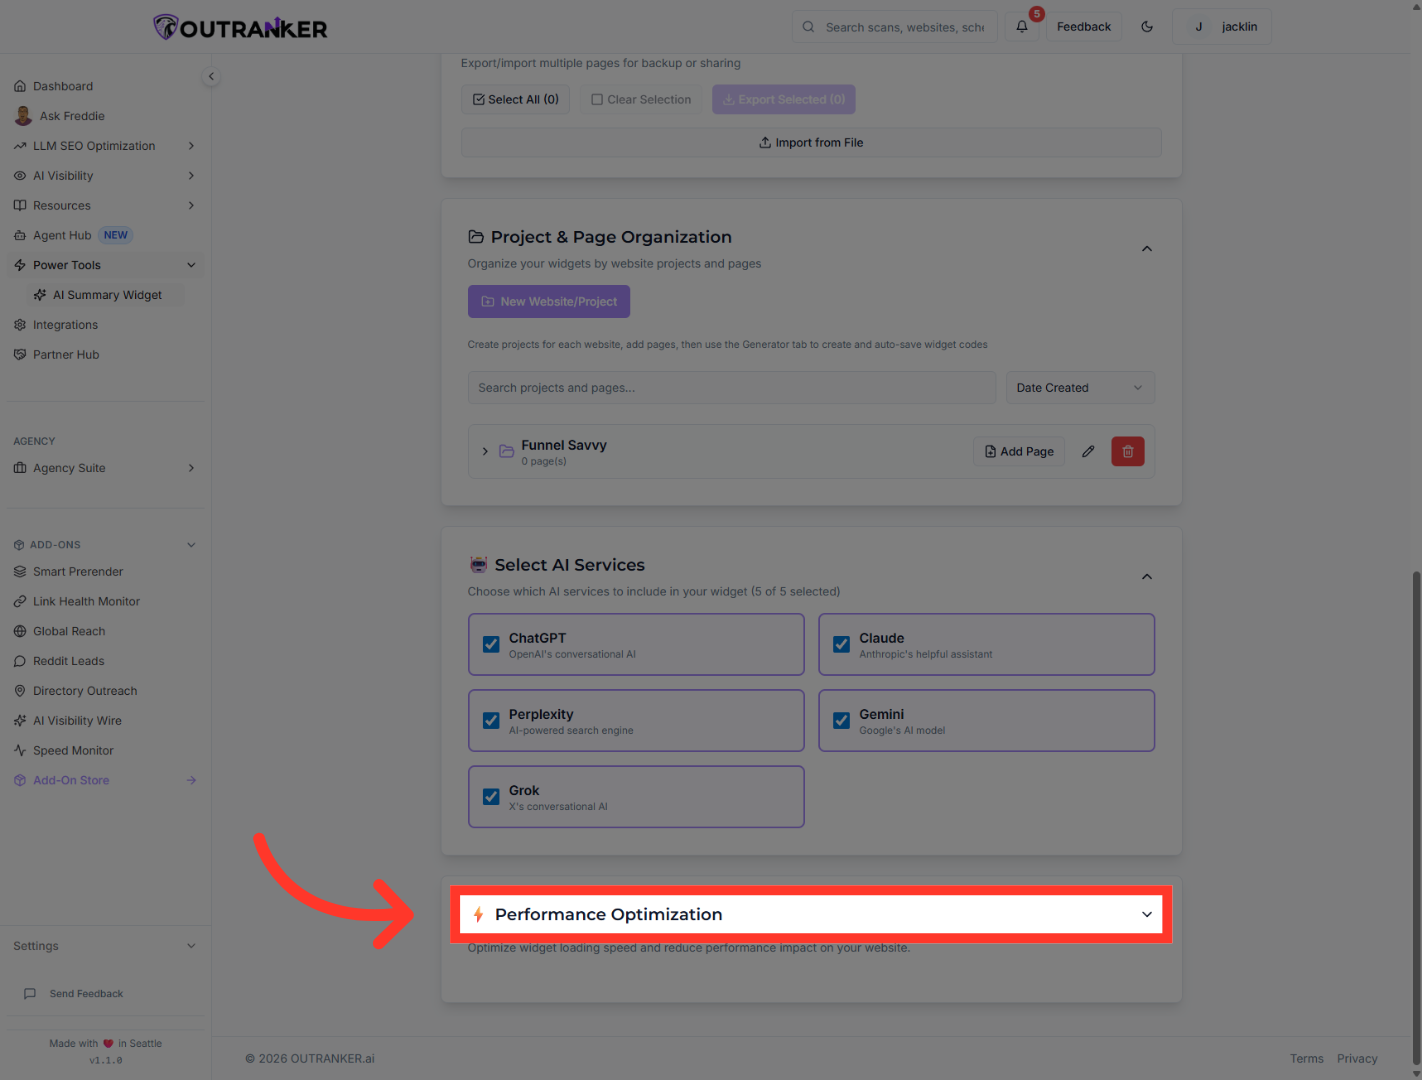Viewport: 1422px width, 1080px height.
Task: Expand the Funnel Savvy project row
Action: 485,451
